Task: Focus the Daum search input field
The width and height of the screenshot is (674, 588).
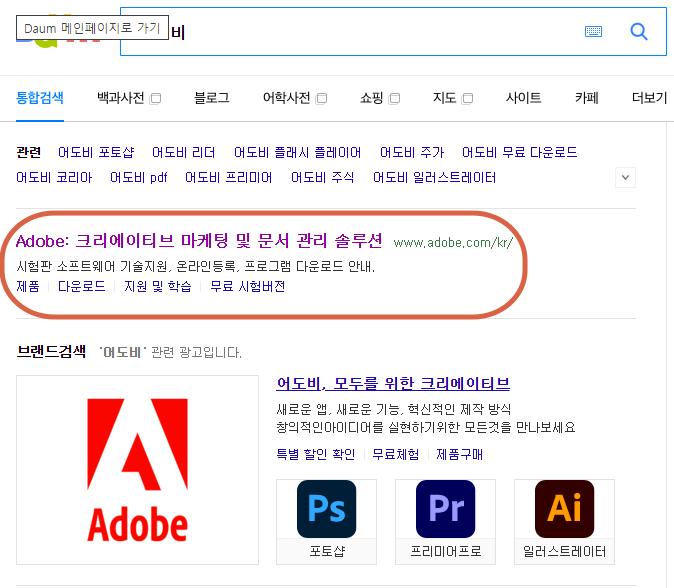Action: 393,31
